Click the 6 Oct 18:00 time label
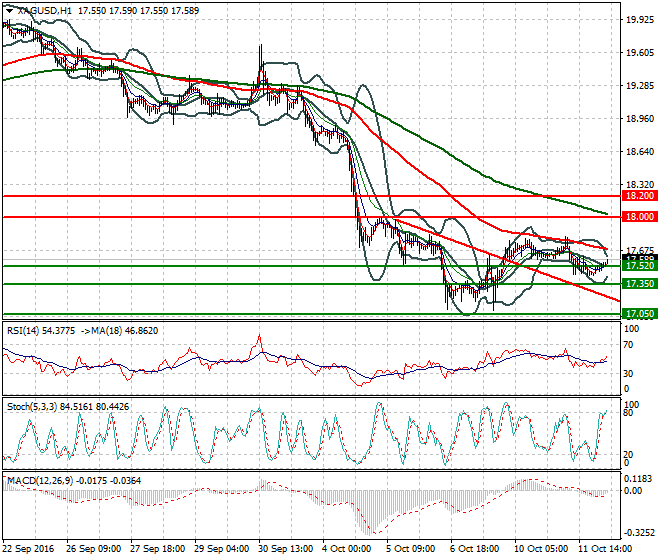Viewport: 660px width, 560px height. click(475, 549)
